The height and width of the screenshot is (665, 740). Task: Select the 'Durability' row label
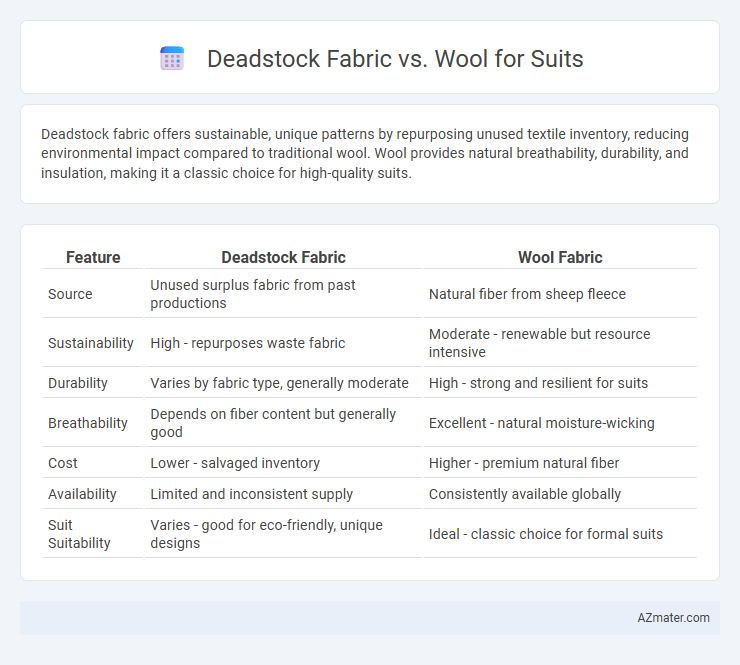[x=93, y=383]
